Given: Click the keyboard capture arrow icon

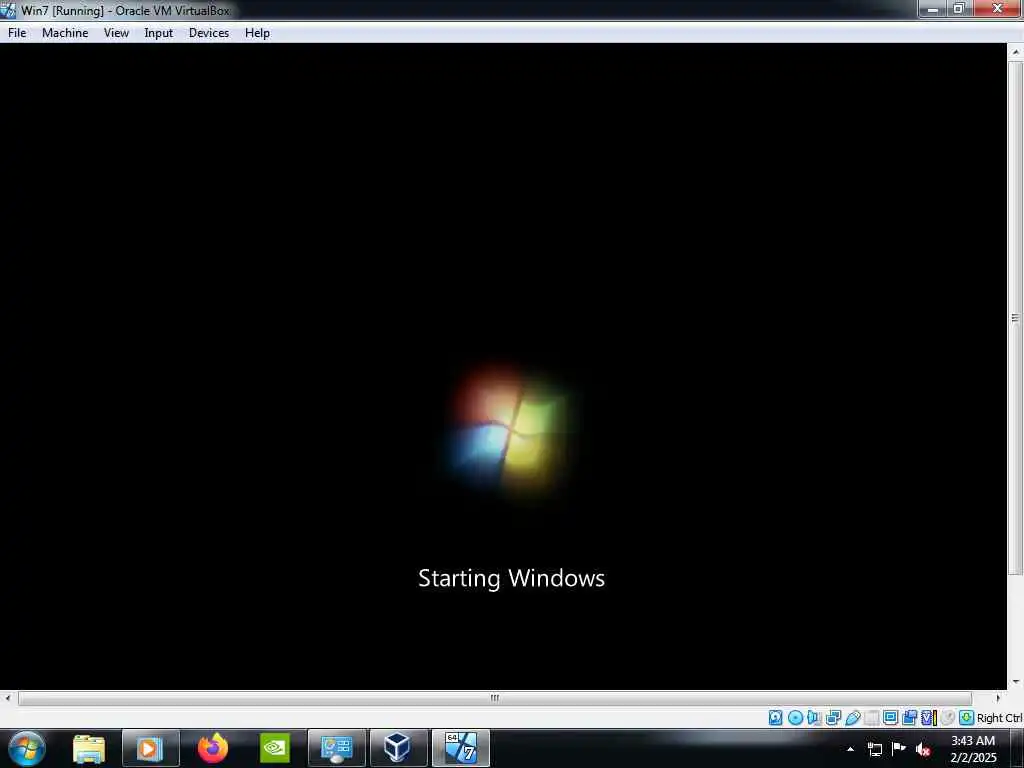Looking at the screenshot, I should pyautogui.click(x=967, y=718).
